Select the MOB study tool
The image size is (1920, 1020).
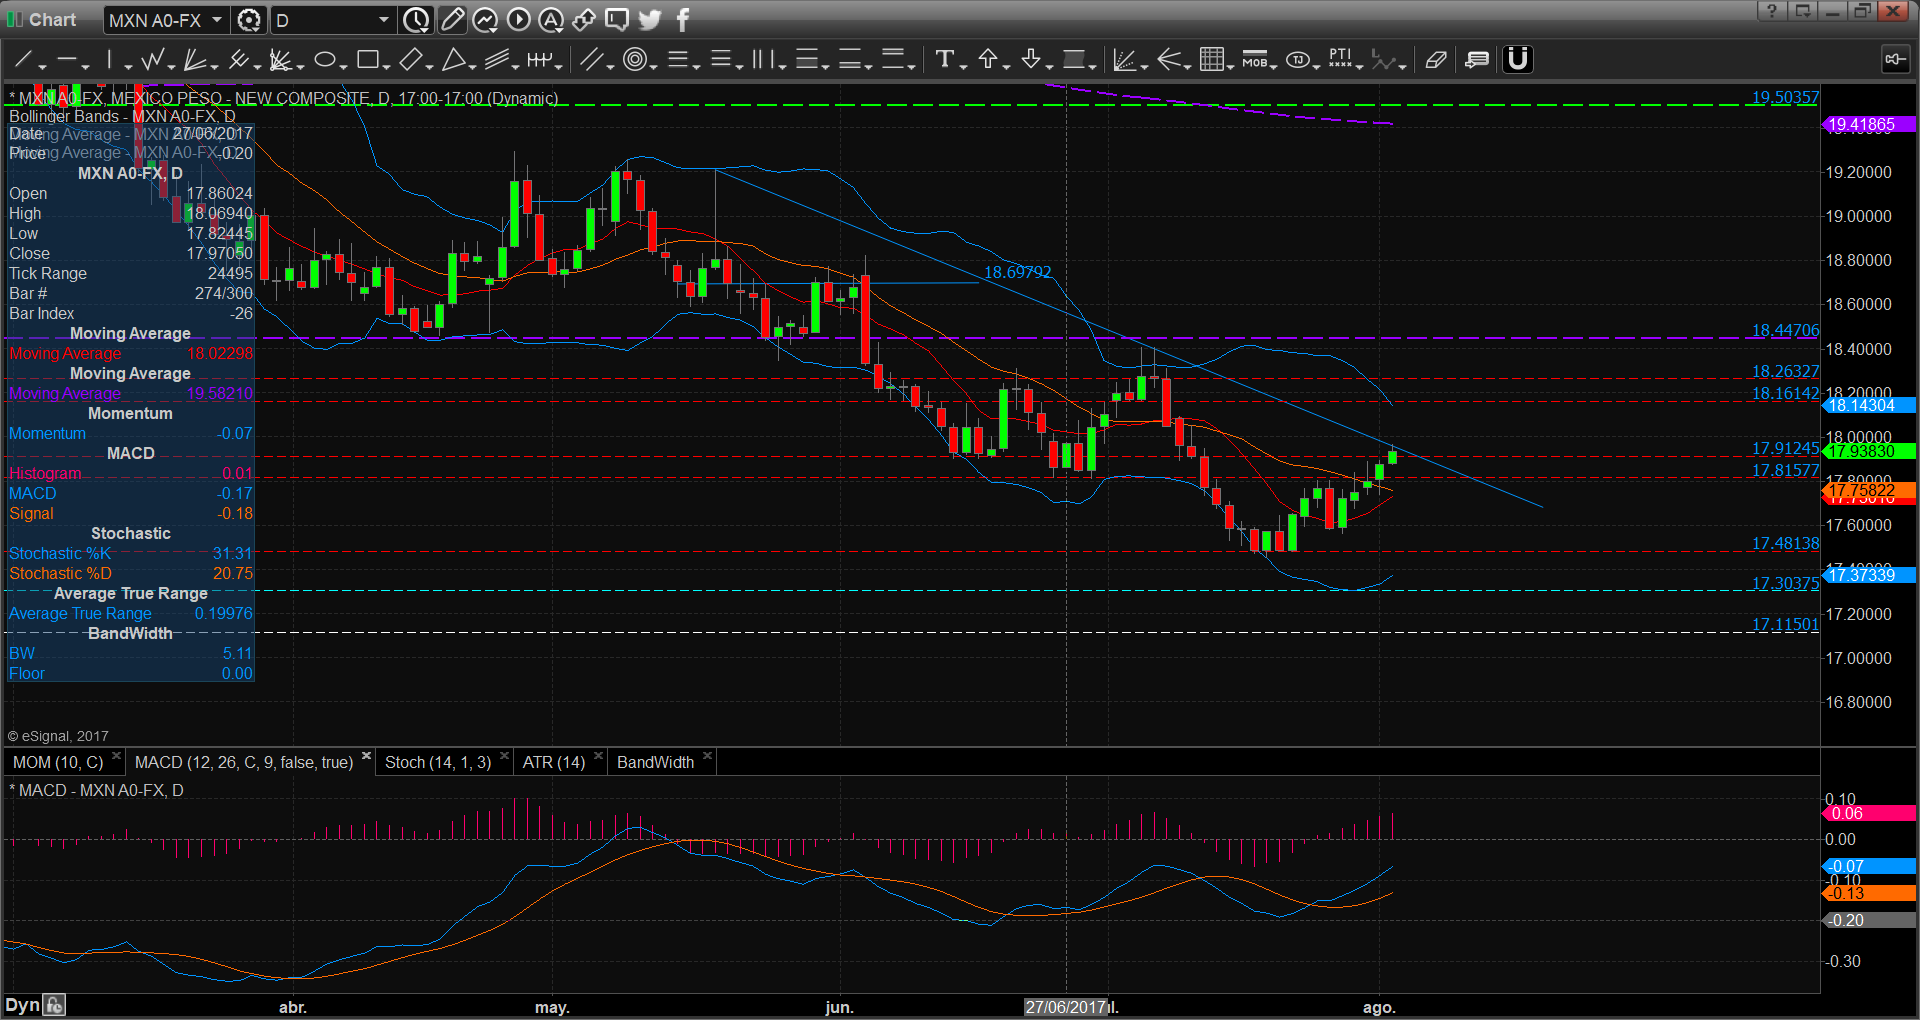coord(1255,60)
